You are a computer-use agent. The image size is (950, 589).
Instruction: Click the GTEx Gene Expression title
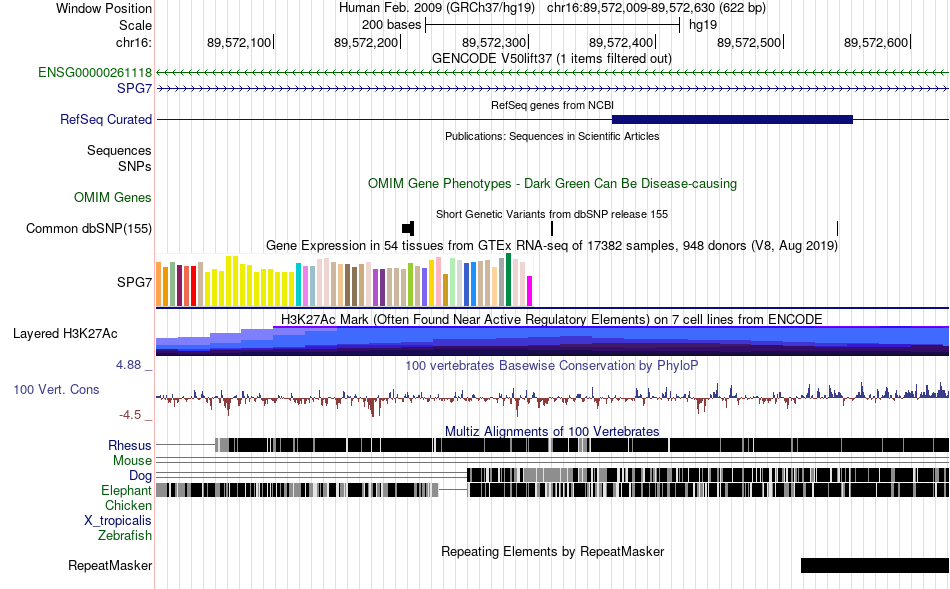click(552, 246)
